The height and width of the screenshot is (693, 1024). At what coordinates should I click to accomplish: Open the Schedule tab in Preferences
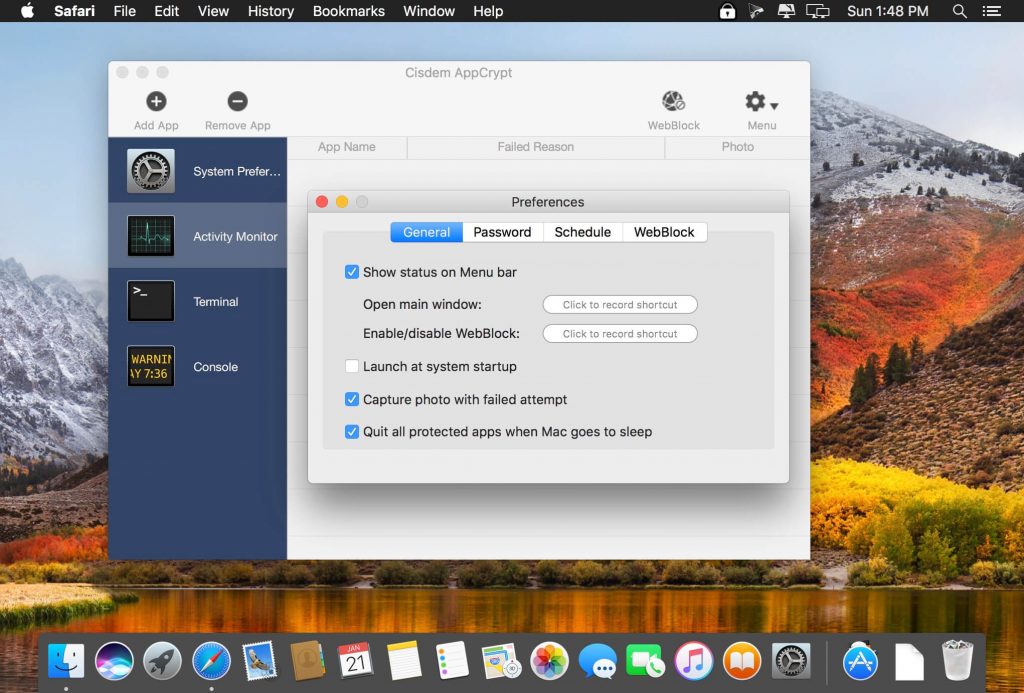point(582,231)
